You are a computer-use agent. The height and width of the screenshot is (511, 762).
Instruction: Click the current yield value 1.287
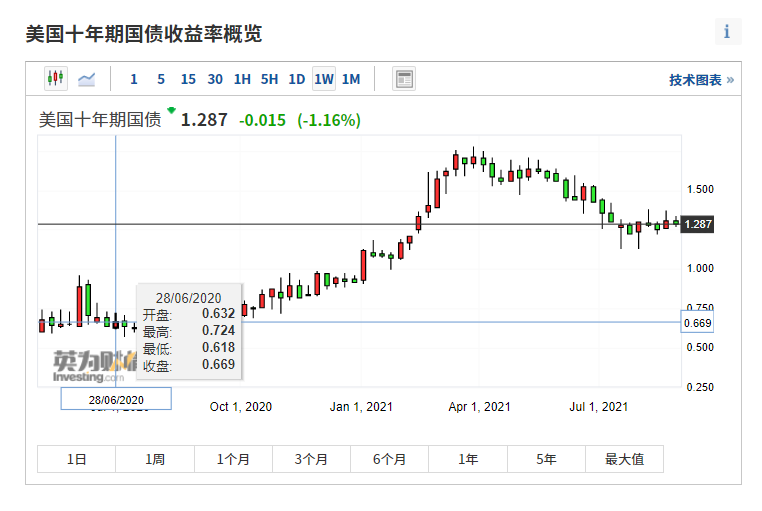coord(204,120)
